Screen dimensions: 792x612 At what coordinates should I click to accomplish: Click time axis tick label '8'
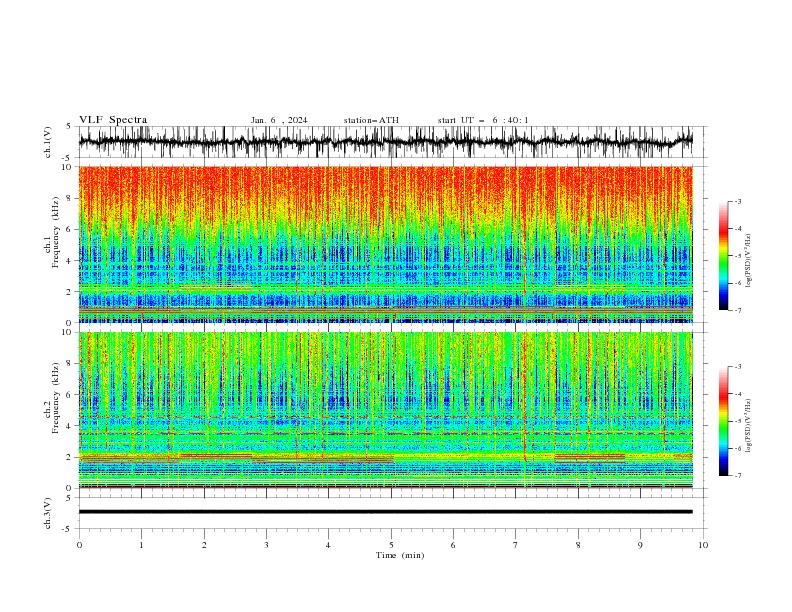[x=578, y=545]
